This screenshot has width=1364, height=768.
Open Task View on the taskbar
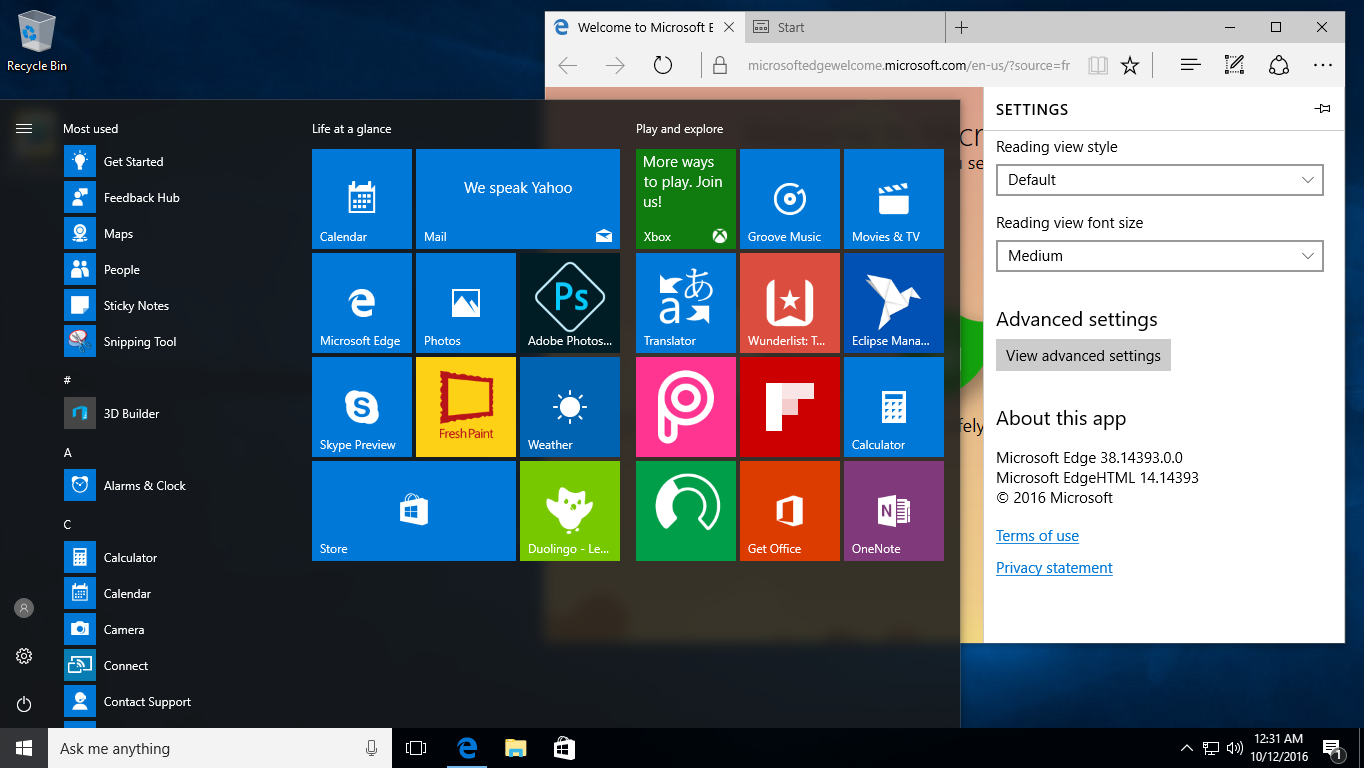(x=416, y=748)
